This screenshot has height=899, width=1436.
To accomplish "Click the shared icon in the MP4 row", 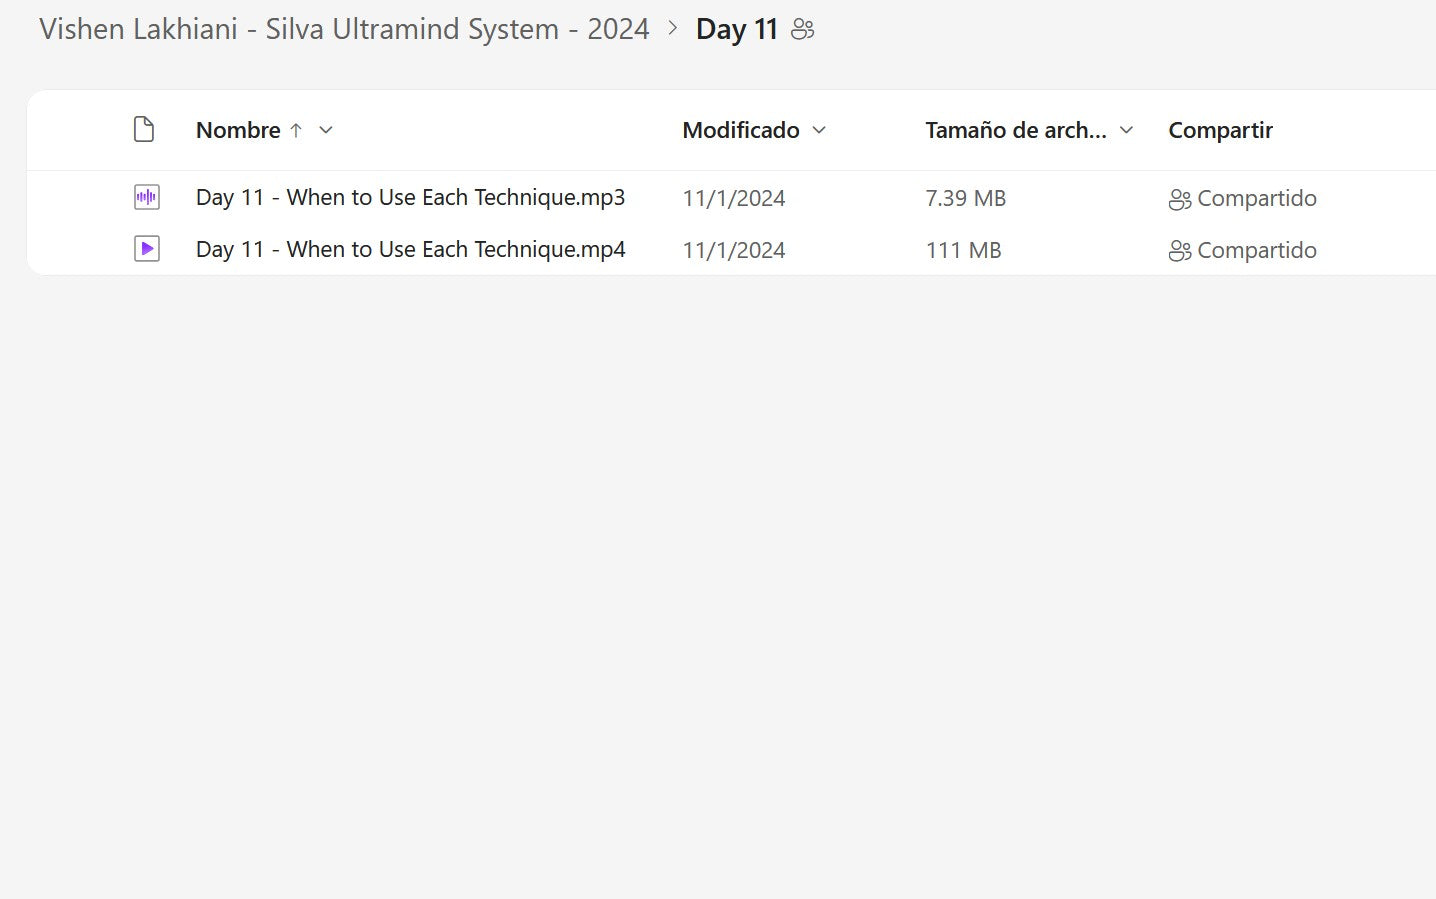I will (x=1180, y=251).
